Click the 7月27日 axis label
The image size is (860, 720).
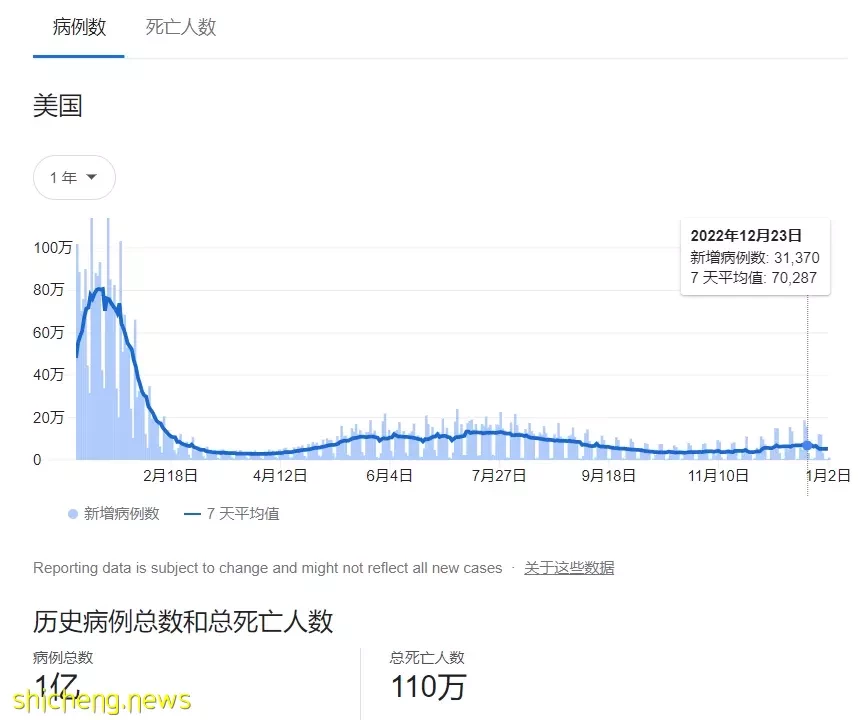tap(499, 475)
